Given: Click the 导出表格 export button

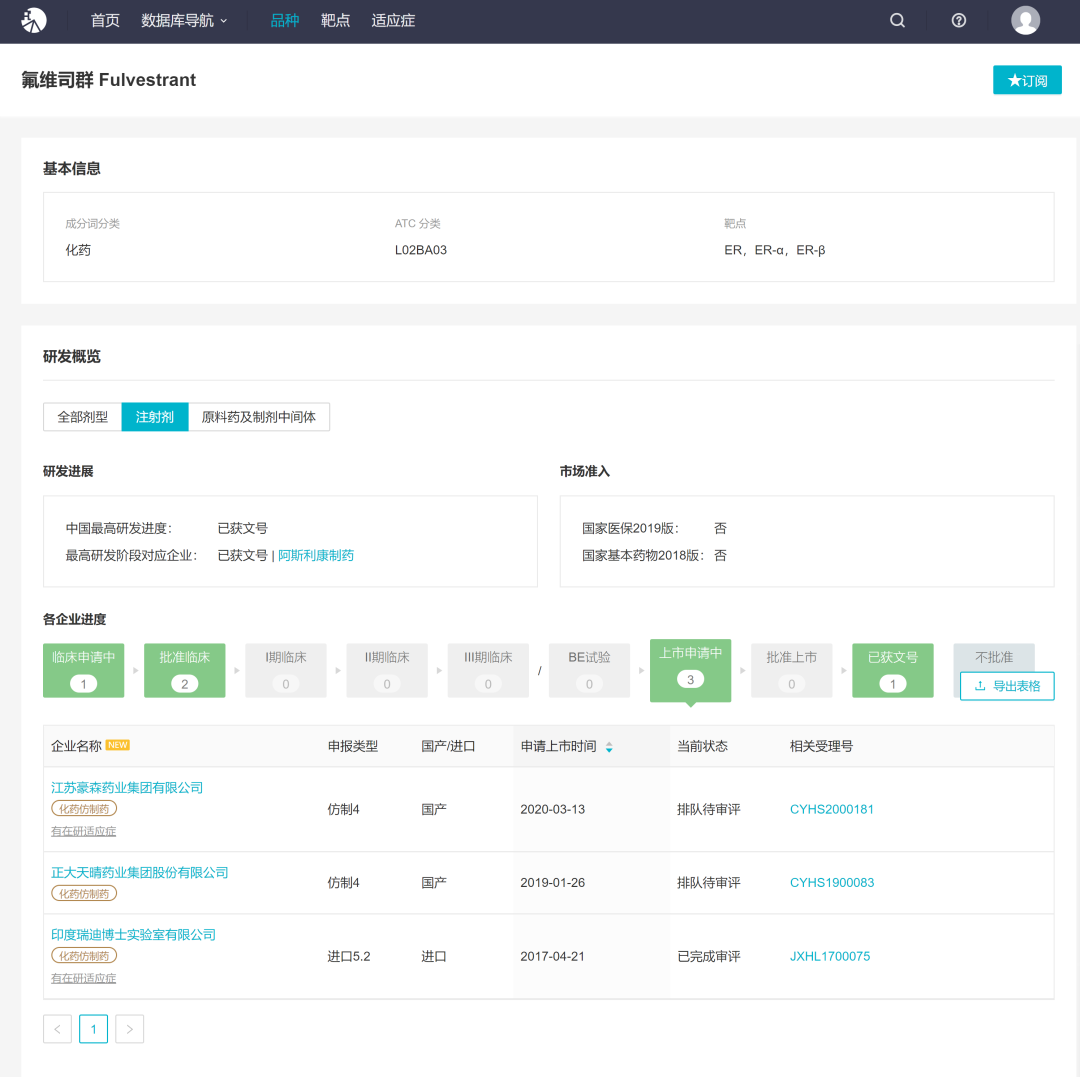Looking at the screenshot, I should (1007, 686).
